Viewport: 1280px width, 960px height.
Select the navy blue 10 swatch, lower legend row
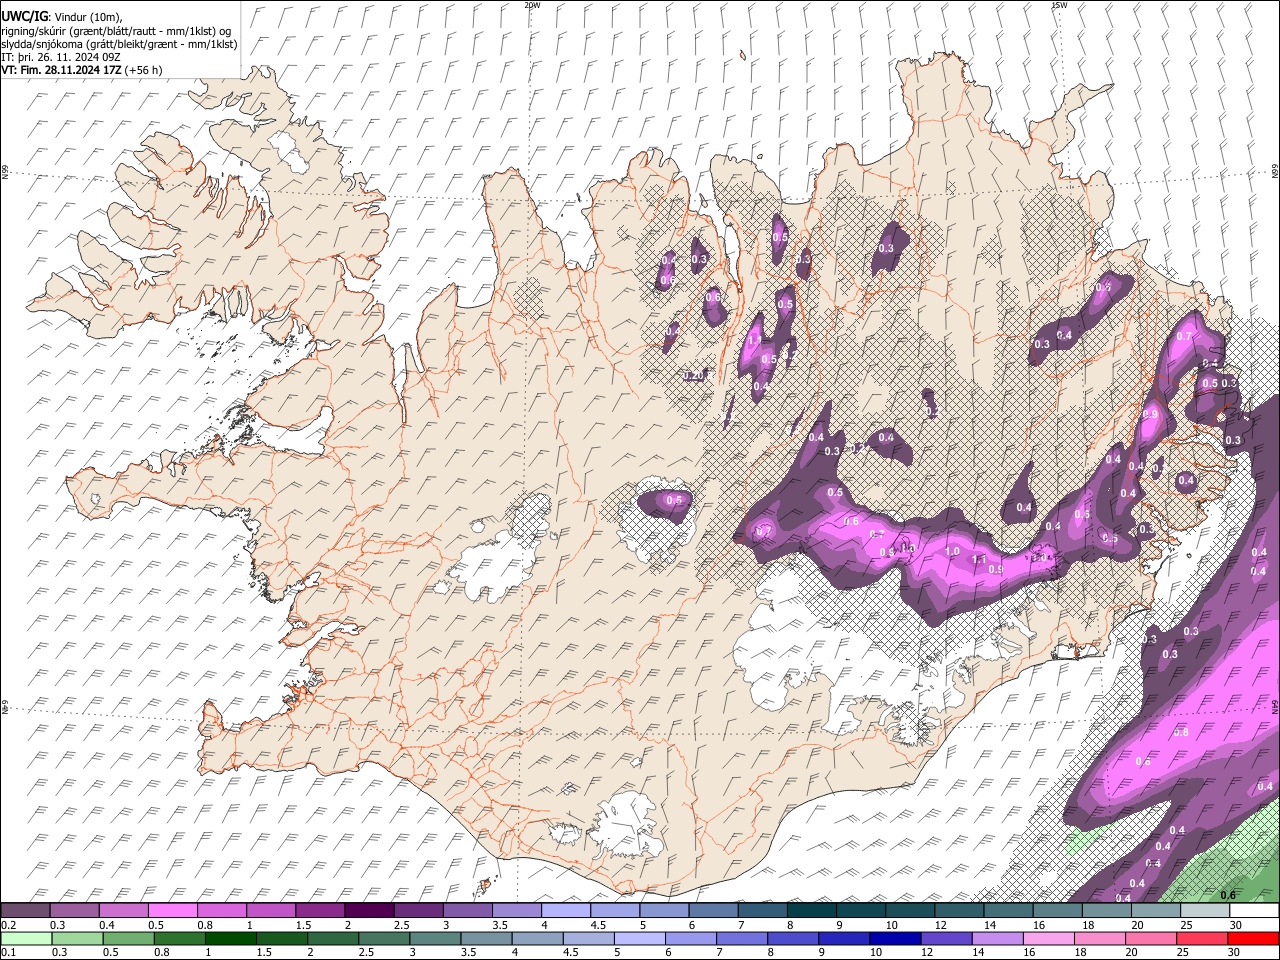coord(893,938)
